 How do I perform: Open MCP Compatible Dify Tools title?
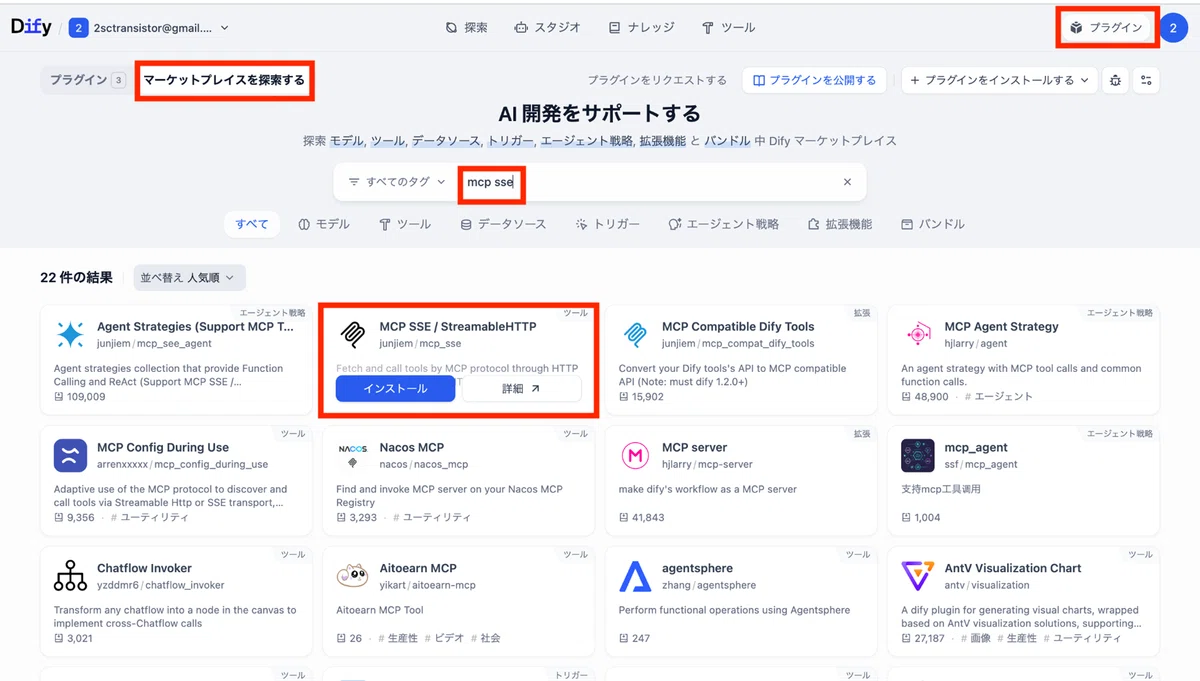tap(738, 326)
